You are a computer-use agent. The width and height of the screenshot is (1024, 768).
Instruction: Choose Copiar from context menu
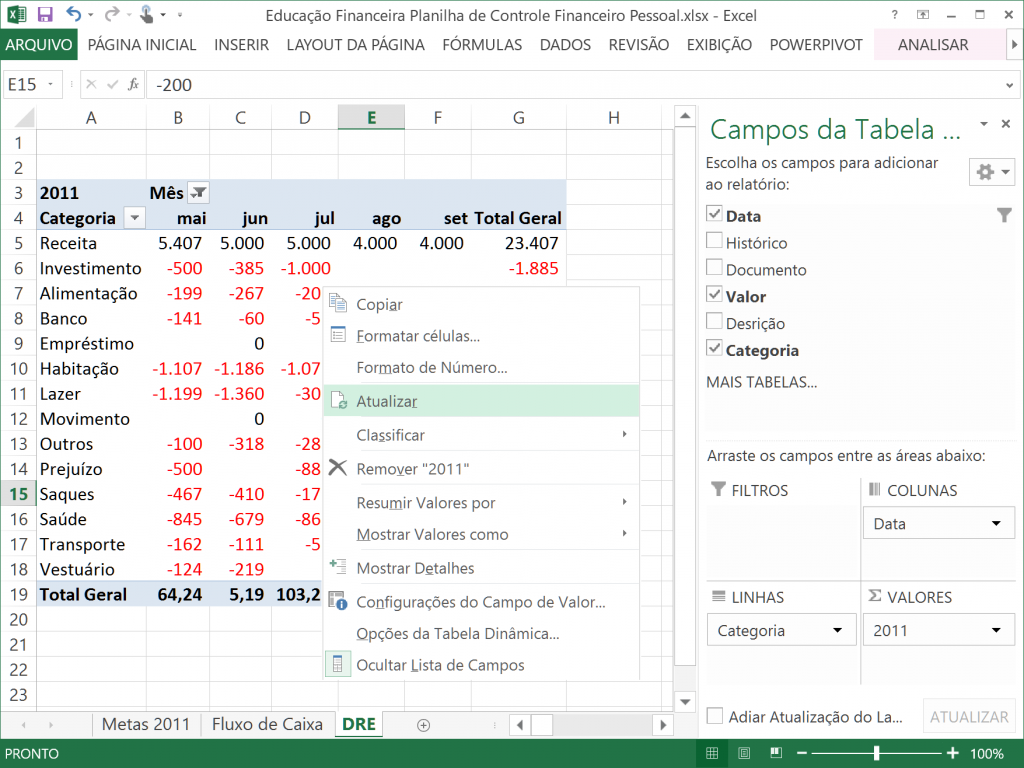tap(481, 304)
